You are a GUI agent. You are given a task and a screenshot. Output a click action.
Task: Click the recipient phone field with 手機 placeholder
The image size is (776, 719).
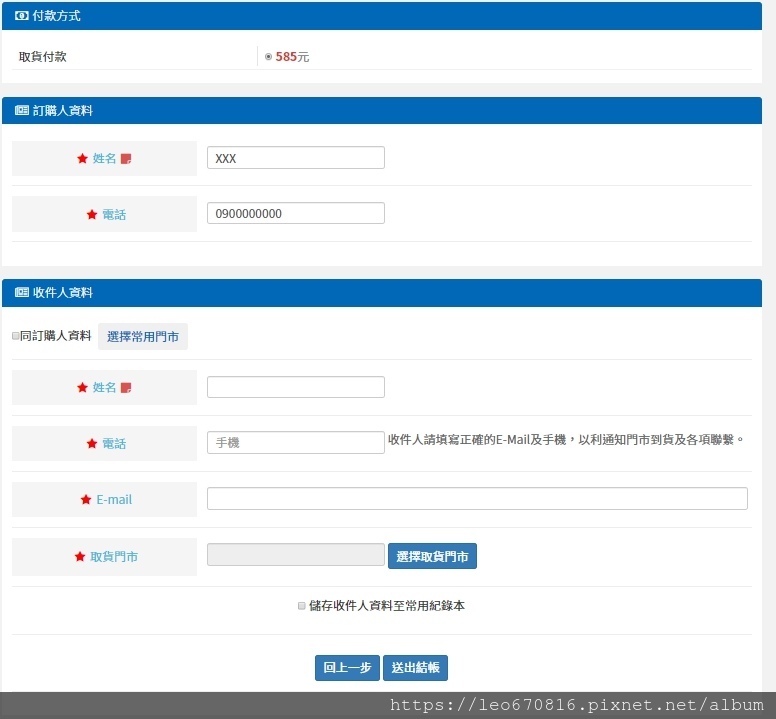point(295,442)
